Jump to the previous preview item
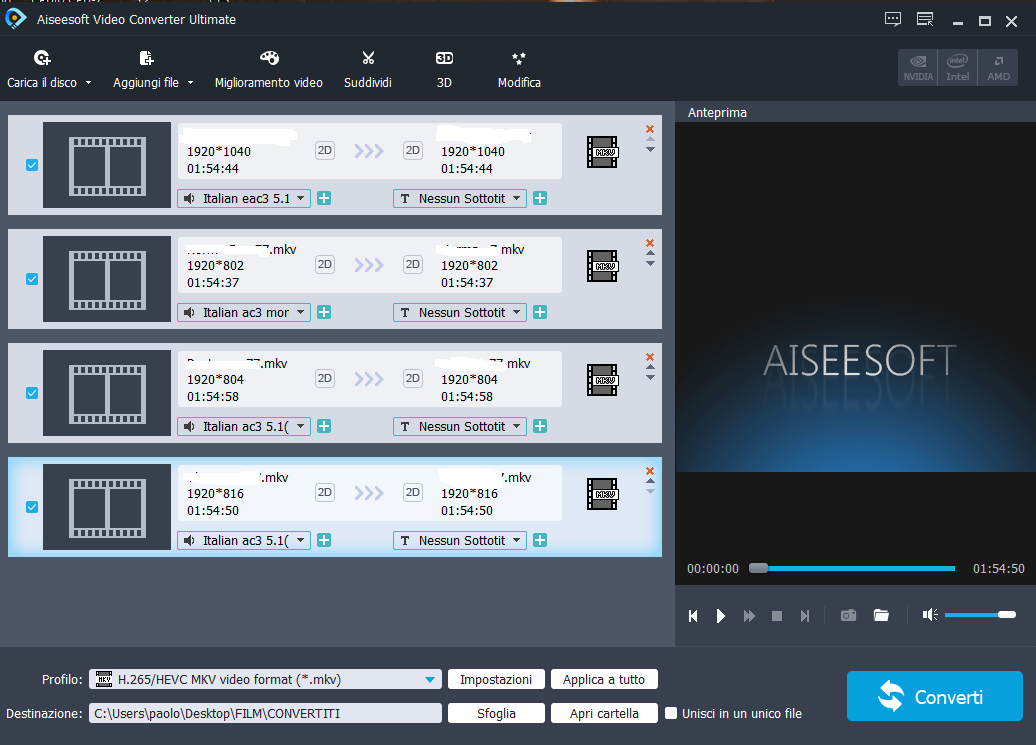1036x745 pixels. [x=693, y=616]
